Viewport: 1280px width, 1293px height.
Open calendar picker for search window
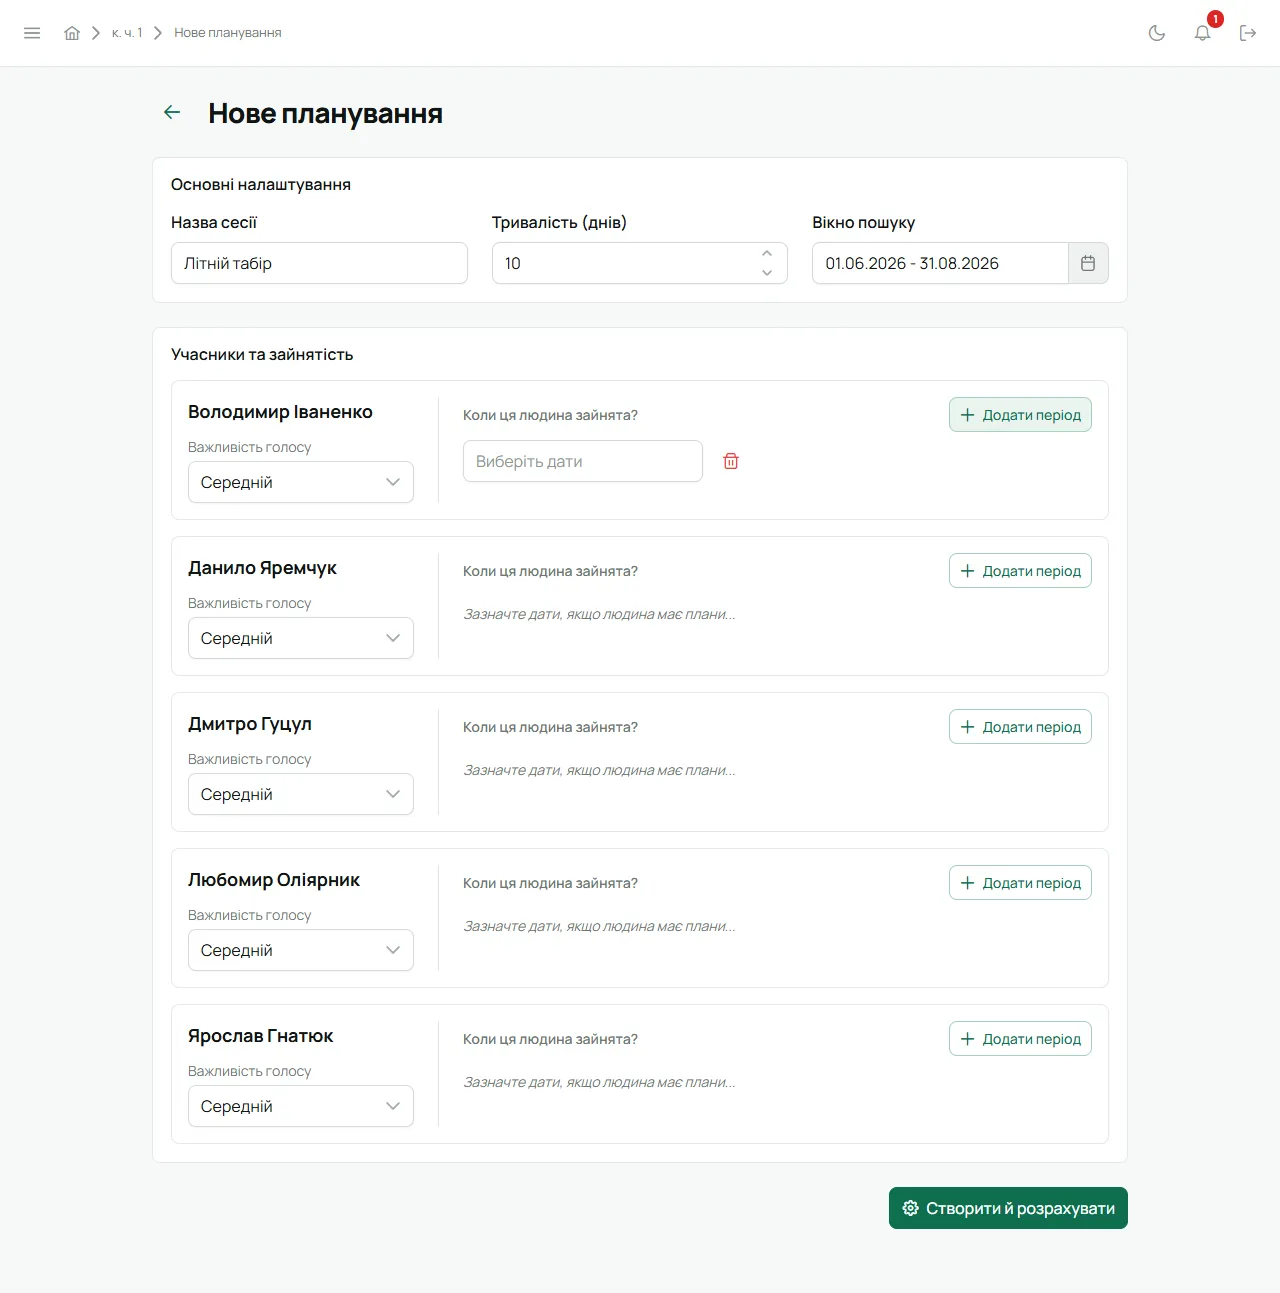point(1088,263)
